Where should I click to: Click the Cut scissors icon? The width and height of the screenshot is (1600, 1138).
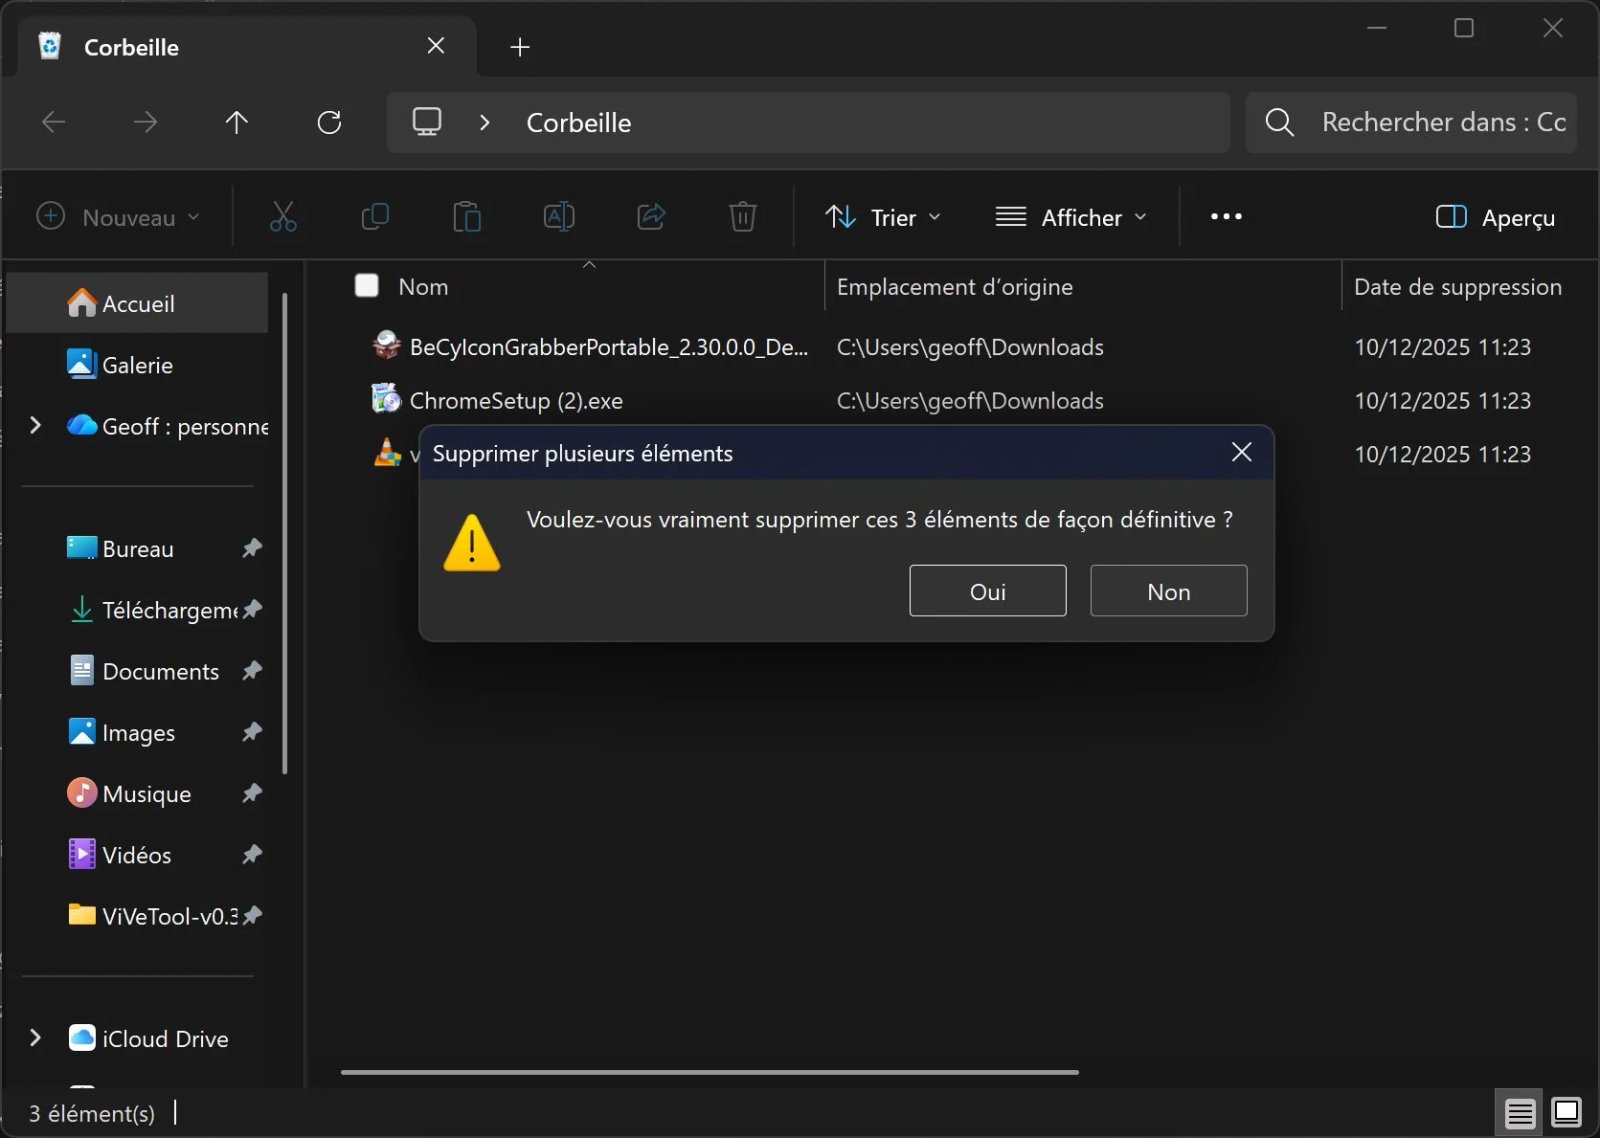coord(283,216)
